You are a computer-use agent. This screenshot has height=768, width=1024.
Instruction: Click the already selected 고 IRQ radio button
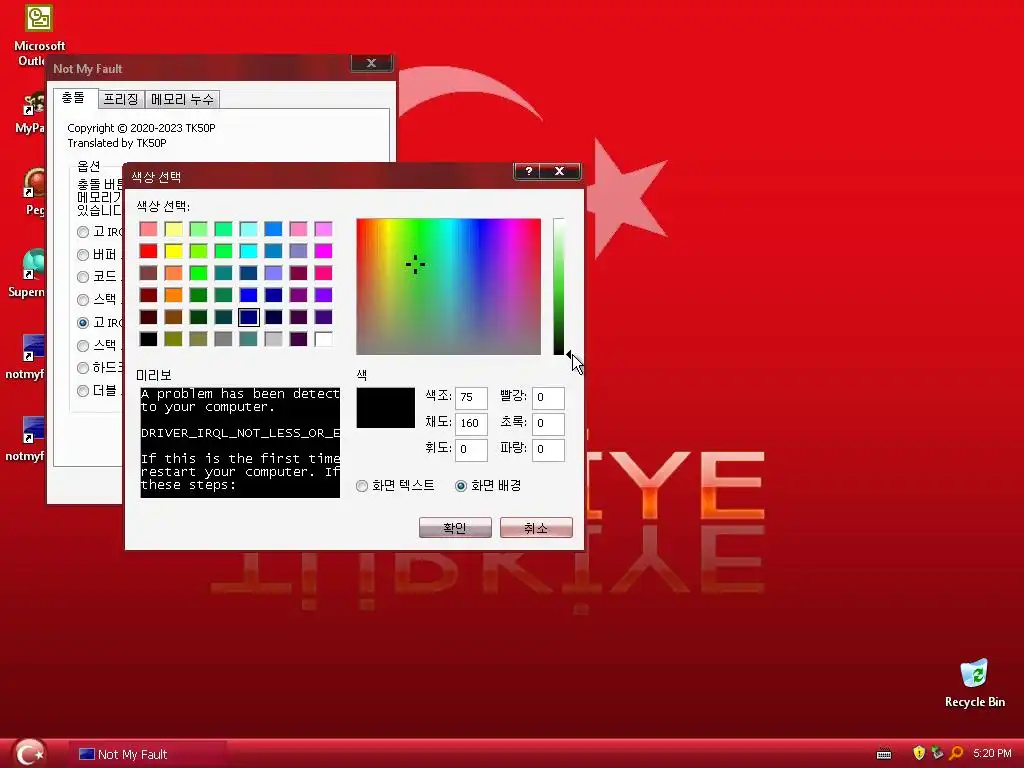pyautogui.click(x=83, y=323)
